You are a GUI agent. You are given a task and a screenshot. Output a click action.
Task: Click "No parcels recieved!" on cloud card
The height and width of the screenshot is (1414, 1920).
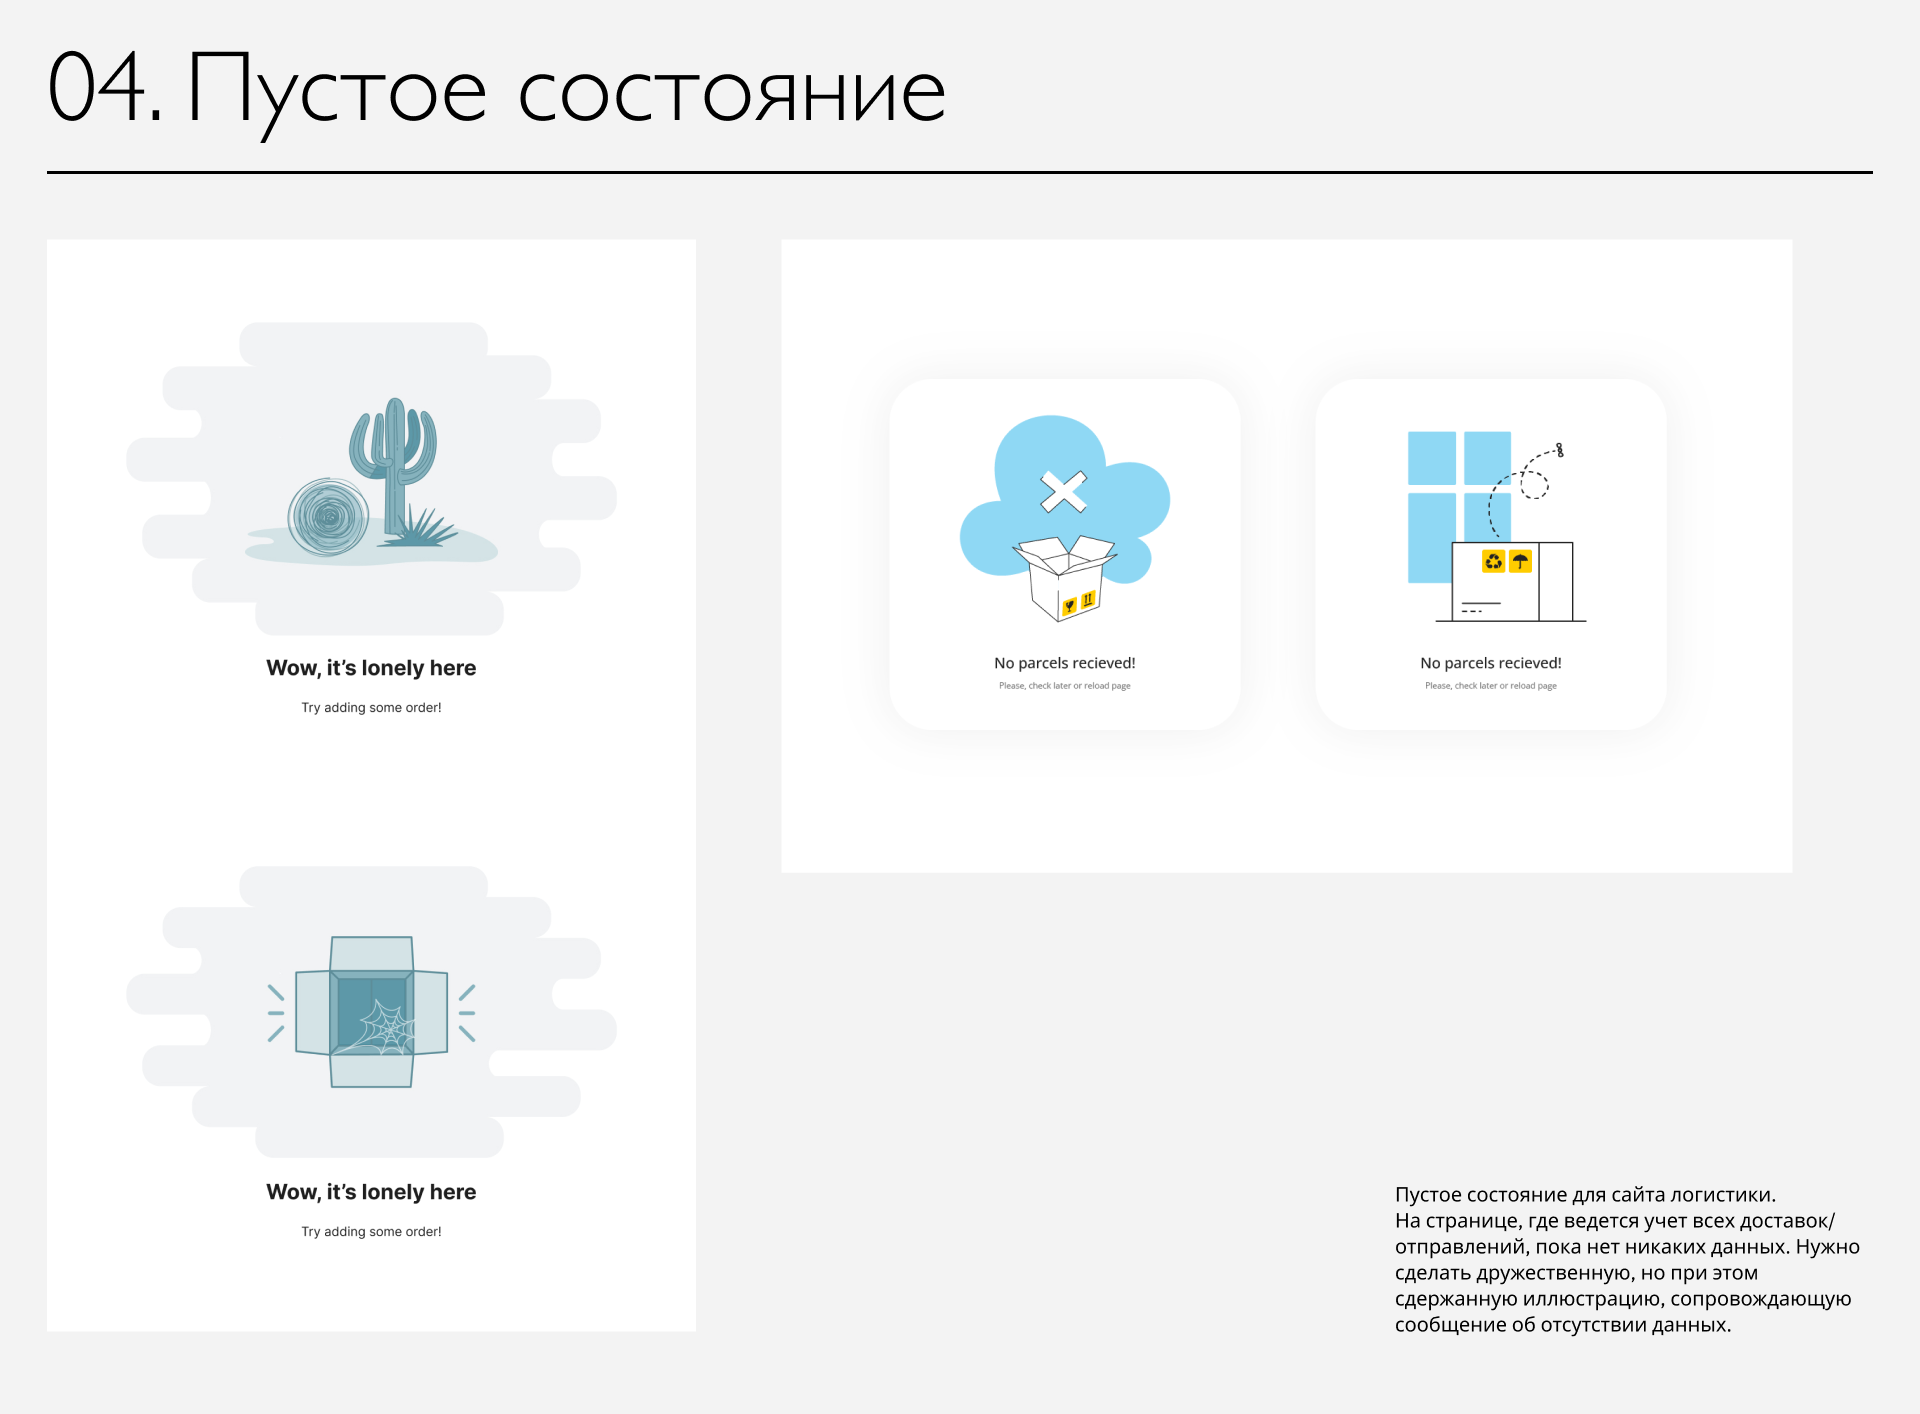[x=1064, y=663]
